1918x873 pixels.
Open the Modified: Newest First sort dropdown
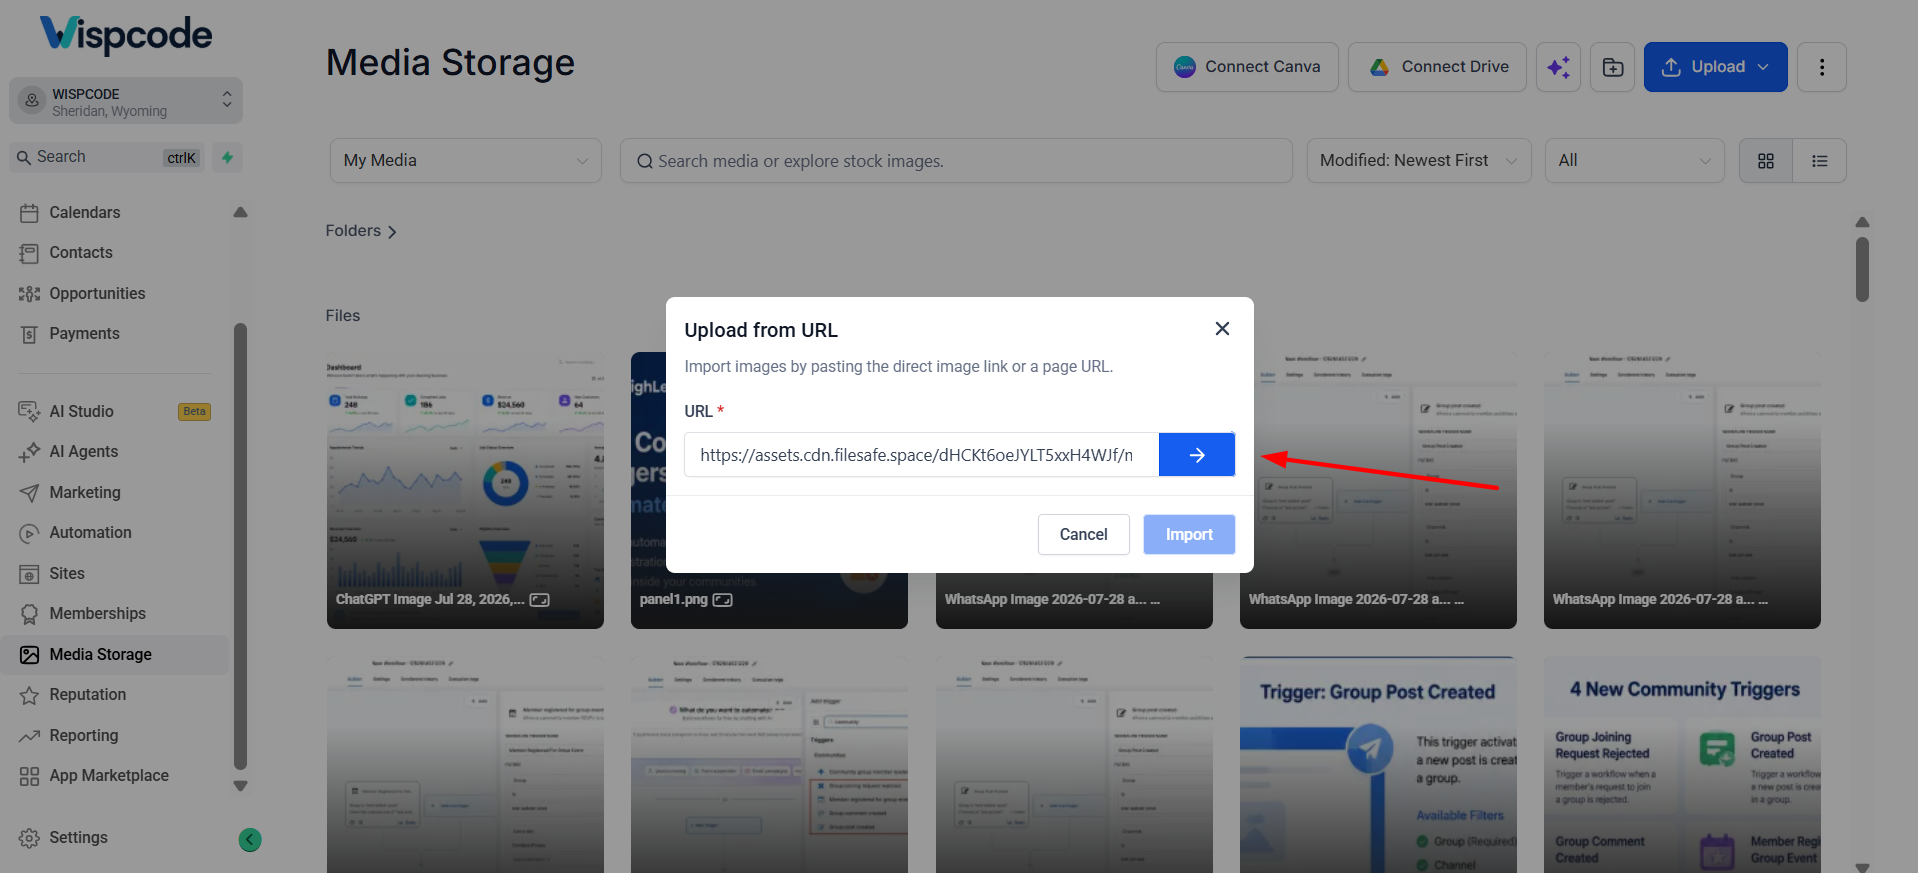point(1418,160)
